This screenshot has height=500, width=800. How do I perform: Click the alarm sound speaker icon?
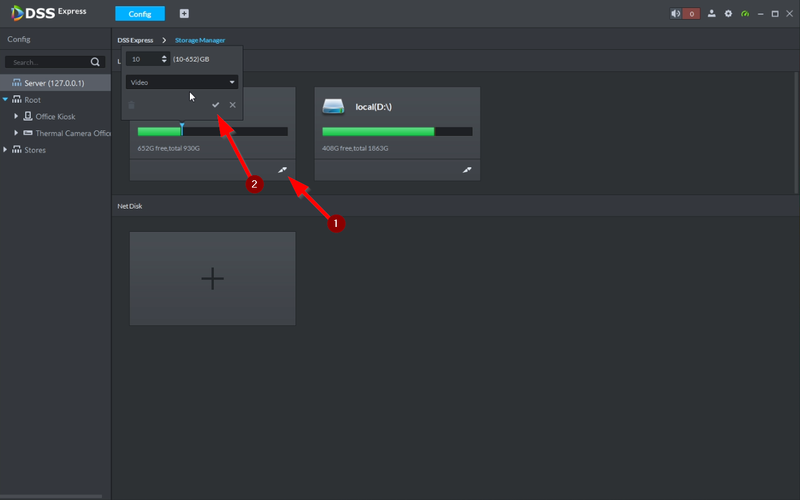coord(676,14)
